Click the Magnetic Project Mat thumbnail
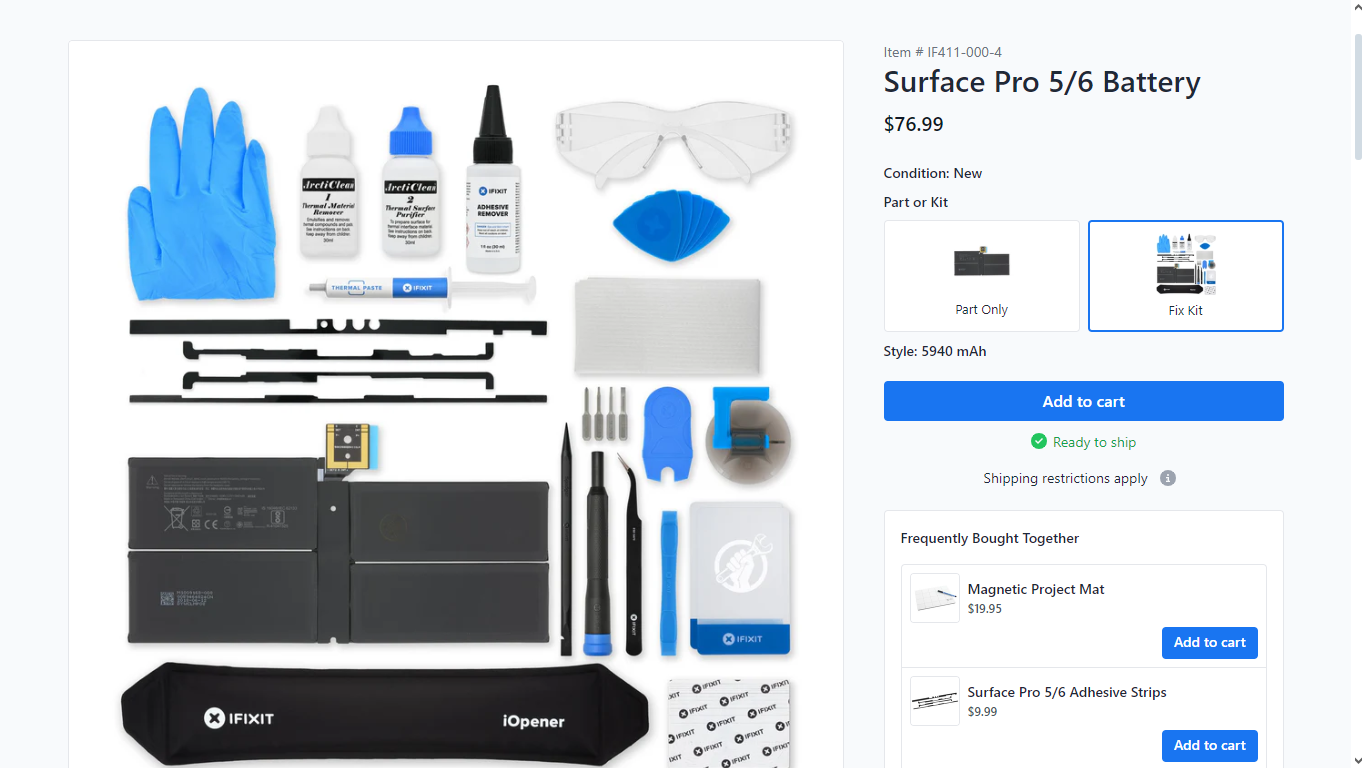 click(x=935, y=598)
